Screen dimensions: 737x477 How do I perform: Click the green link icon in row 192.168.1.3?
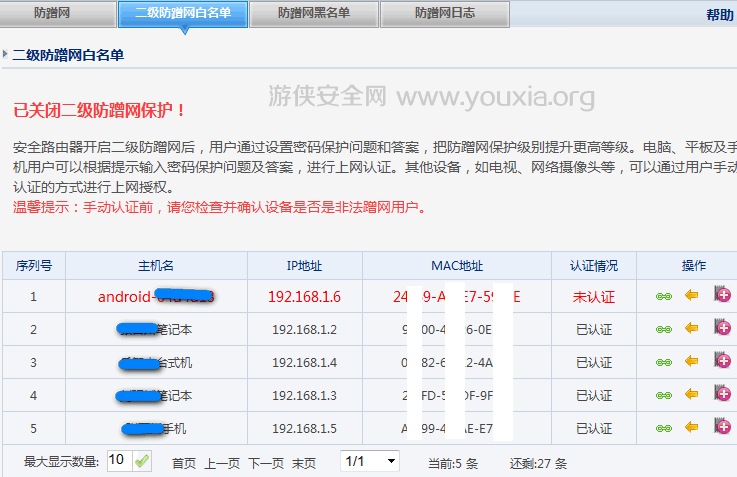[664, 395]
